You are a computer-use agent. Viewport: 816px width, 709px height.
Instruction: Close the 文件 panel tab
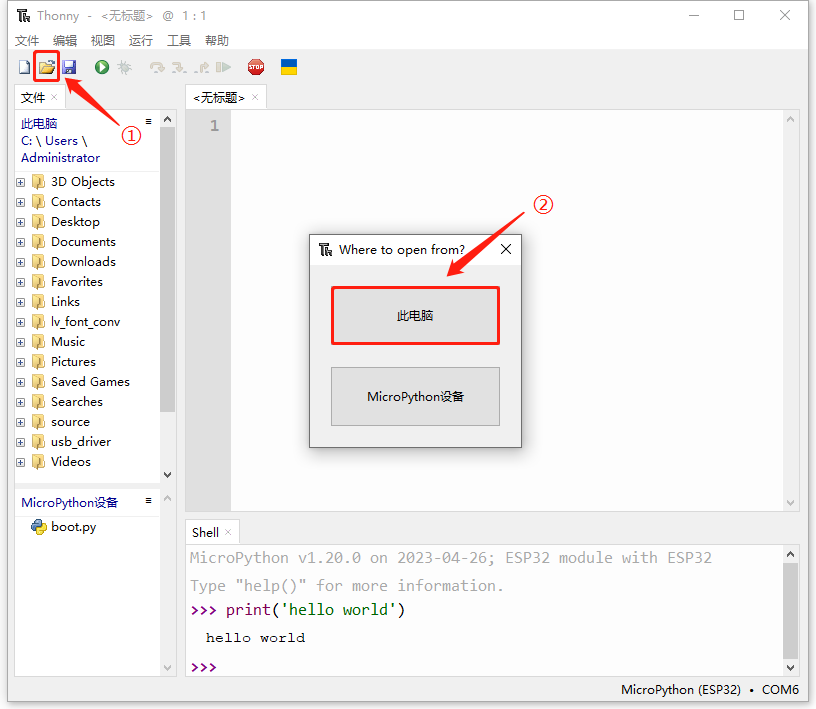54,97
